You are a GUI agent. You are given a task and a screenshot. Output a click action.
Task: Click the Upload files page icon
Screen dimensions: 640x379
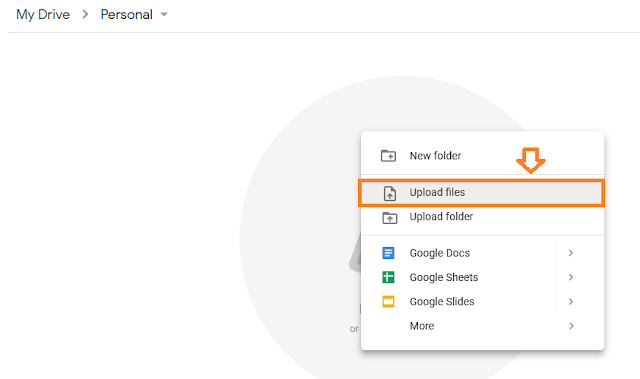pos(390,193)
